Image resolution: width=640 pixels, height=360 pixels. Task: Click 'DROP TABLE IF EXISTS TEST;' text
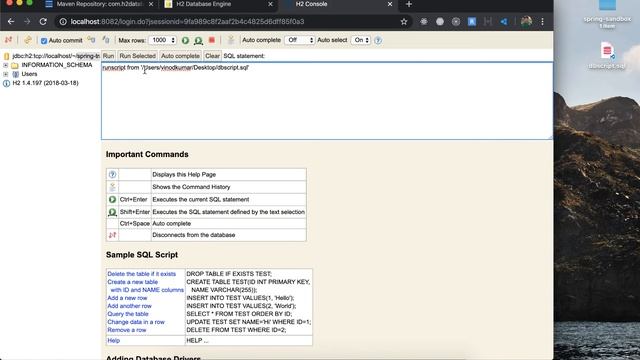click(229, 274)
